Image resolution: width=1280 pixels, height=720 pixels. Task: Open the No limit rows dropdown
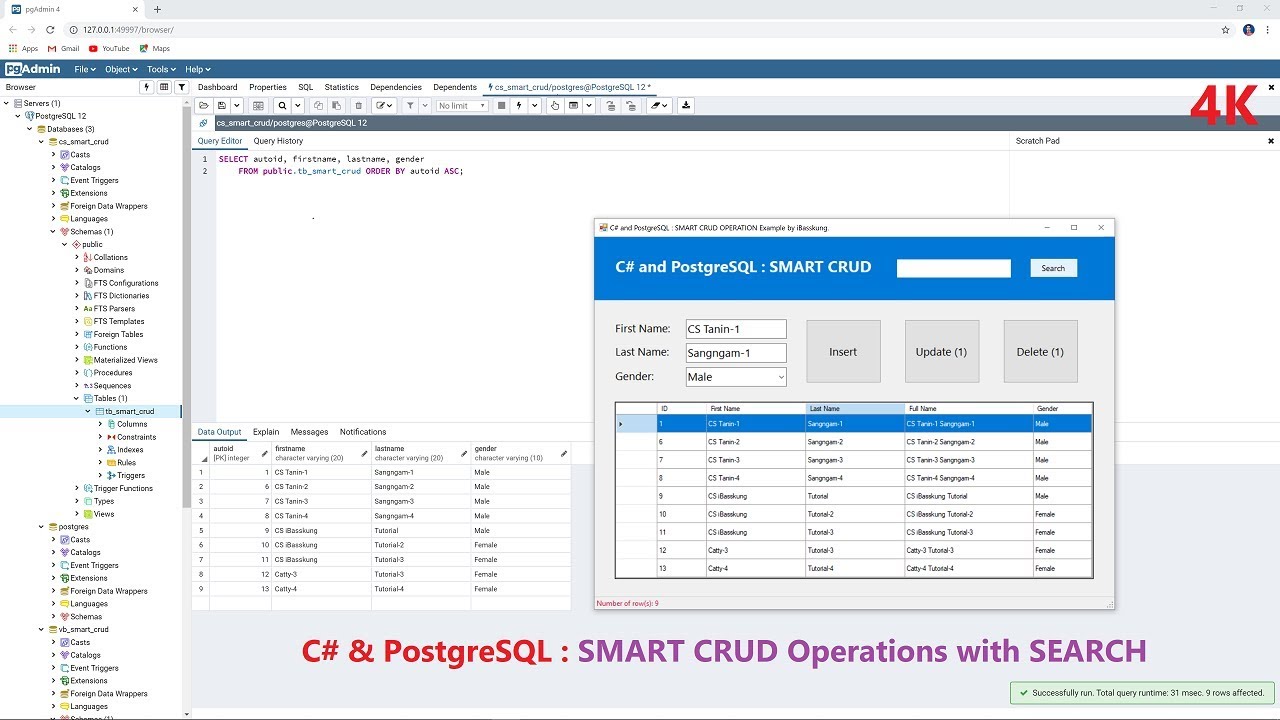tap(462, 105)
